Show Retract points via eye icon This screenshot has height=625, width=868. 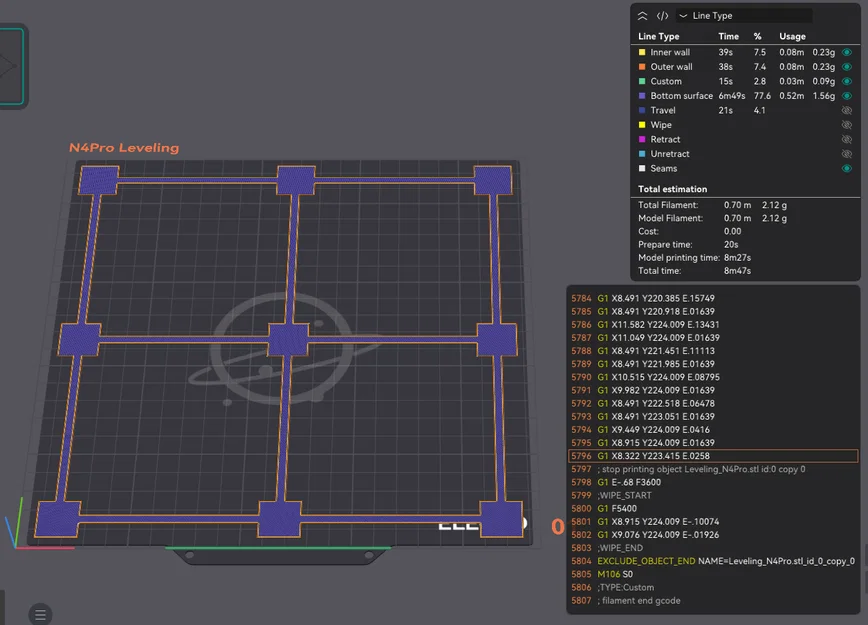point(846,139)
